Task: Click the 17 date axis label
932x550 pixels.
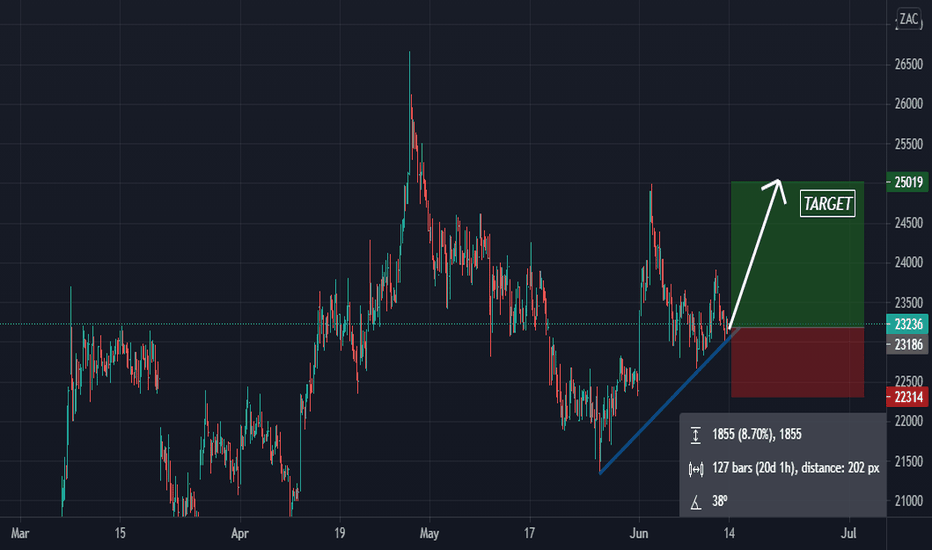Action: coord(529,533)
